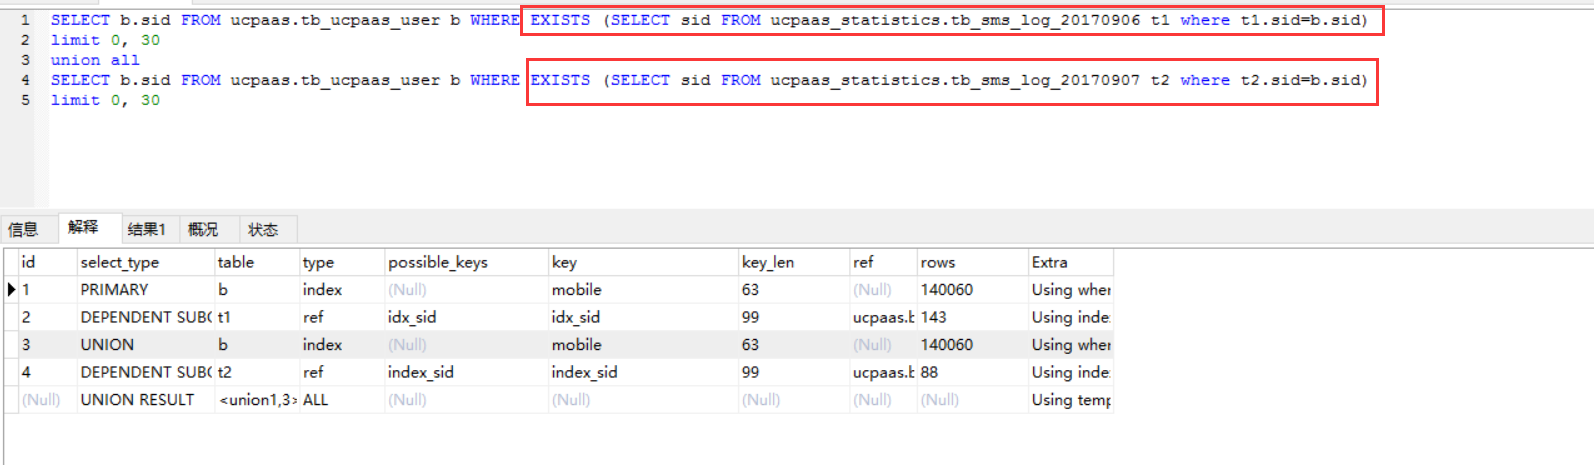Viewport: 1594px width, 465px height.
Task: Click 'limit 0, 30' on line 2
Action: tap(105, 40)
